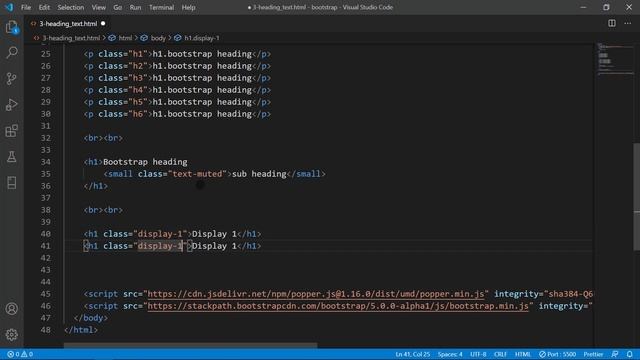Click Ln 41, Col 25 cursor position
This screenshot has width=640, height=360.
click(x=412, y=354)
